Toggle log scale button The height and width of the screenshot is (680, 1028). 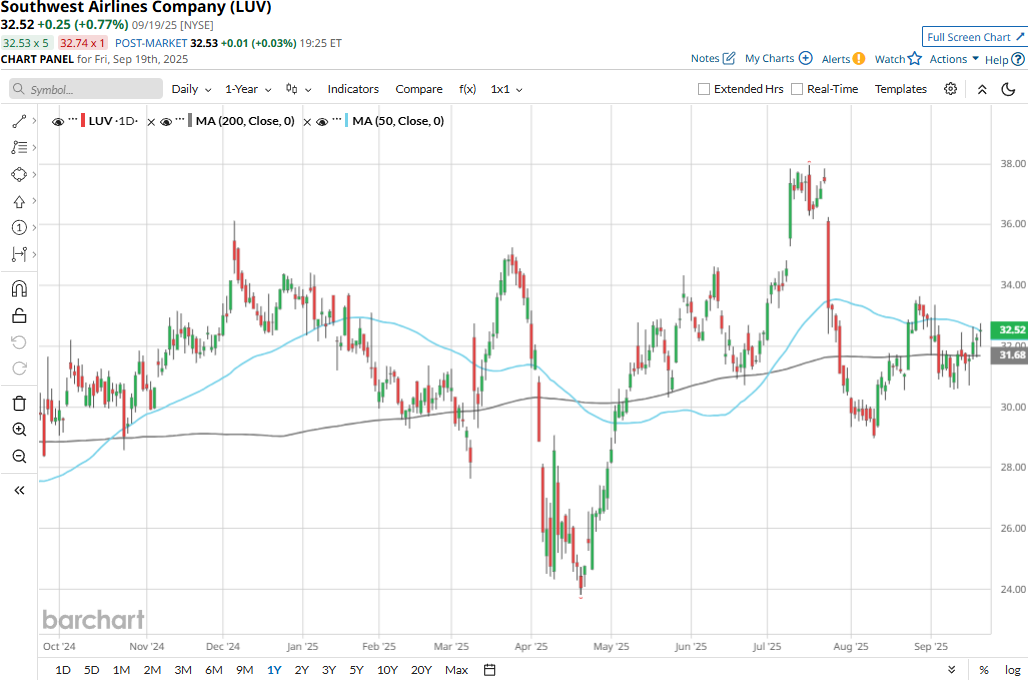tap(1013, 670)
